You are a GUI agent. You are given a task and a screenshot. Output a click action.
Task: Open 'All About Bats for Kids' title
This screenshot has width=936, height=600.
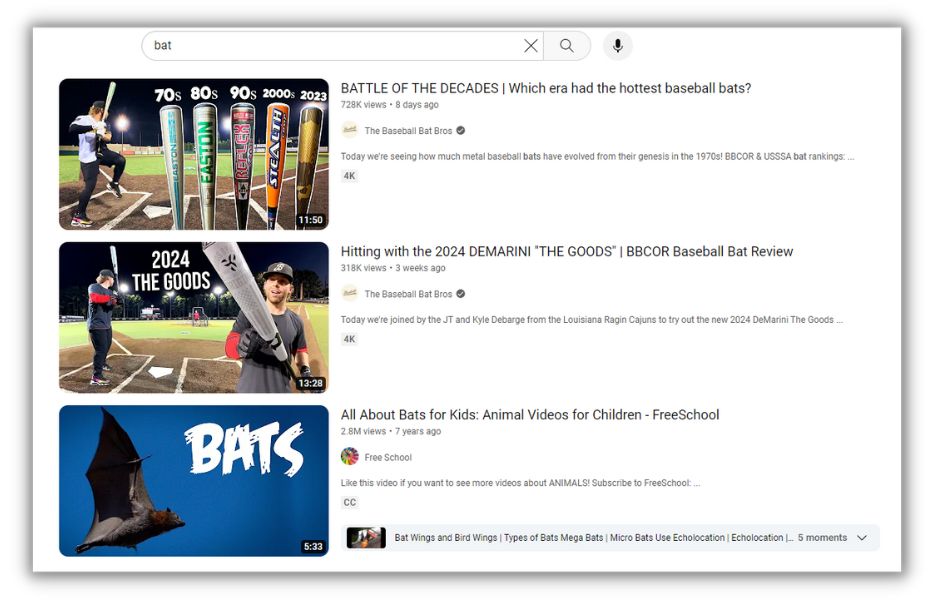pyautogui.click(x=529, y=414)
